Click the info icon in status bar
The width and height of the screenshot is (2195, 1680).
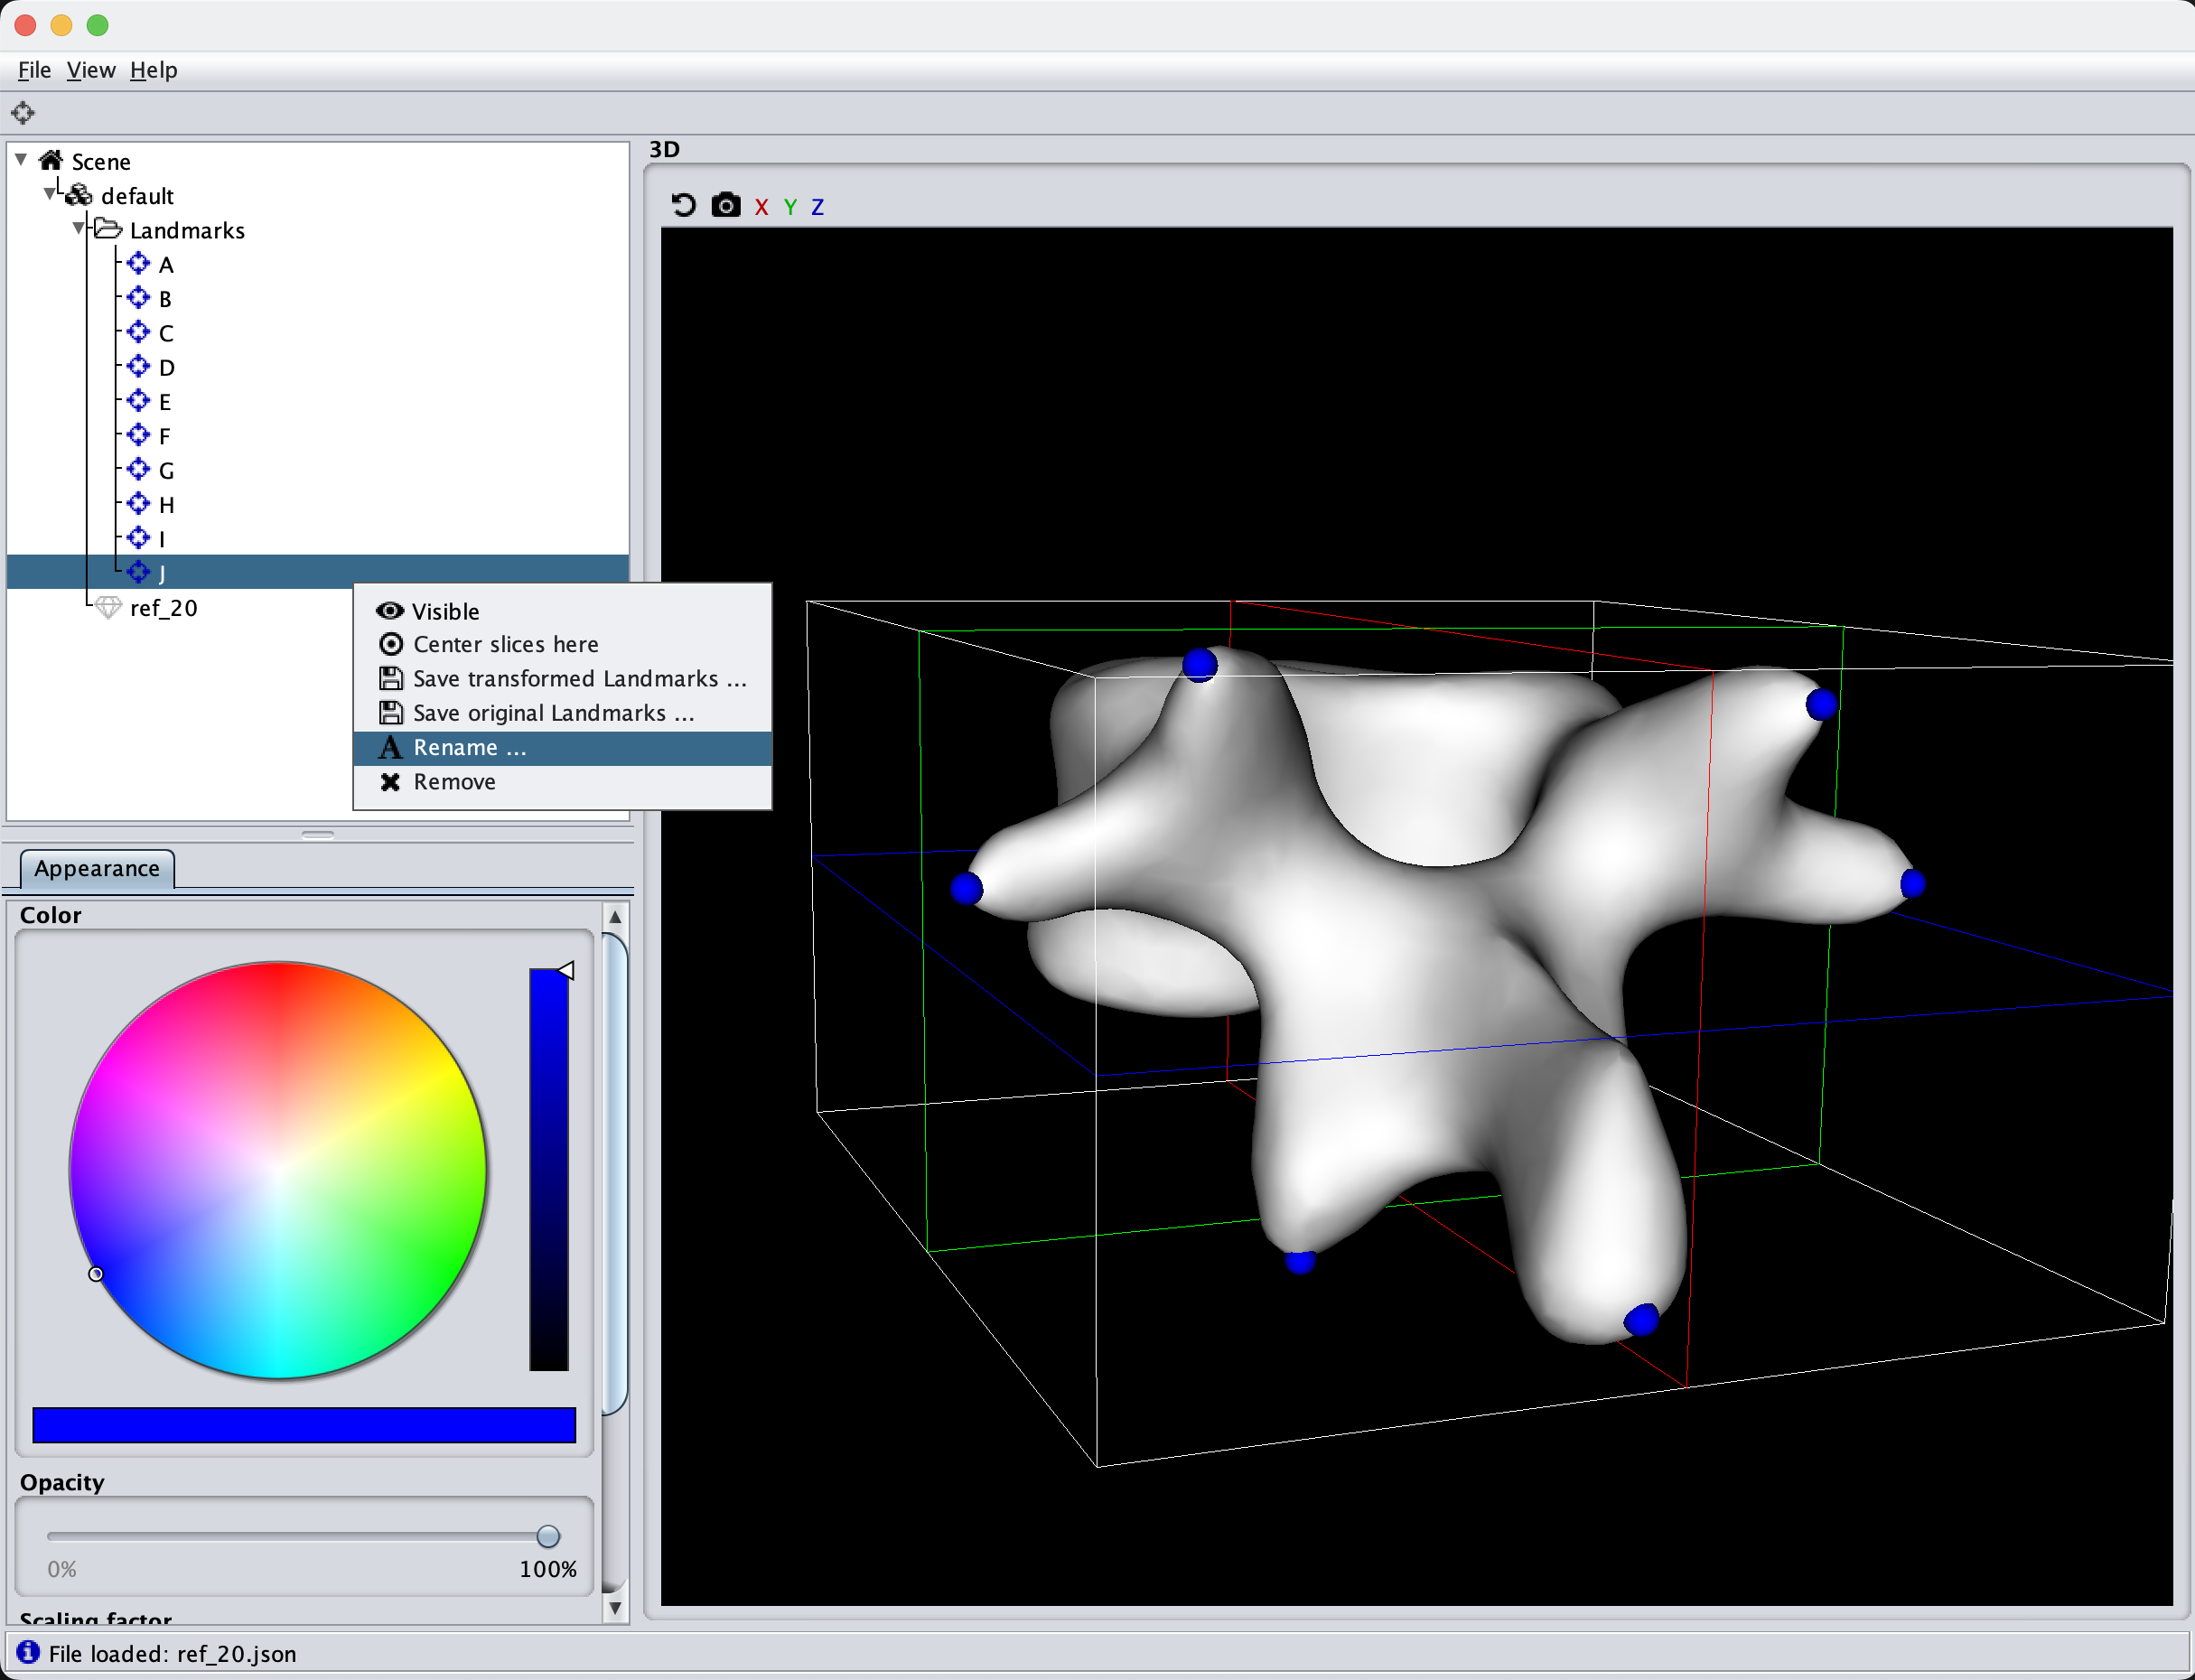pos(28,1652)
